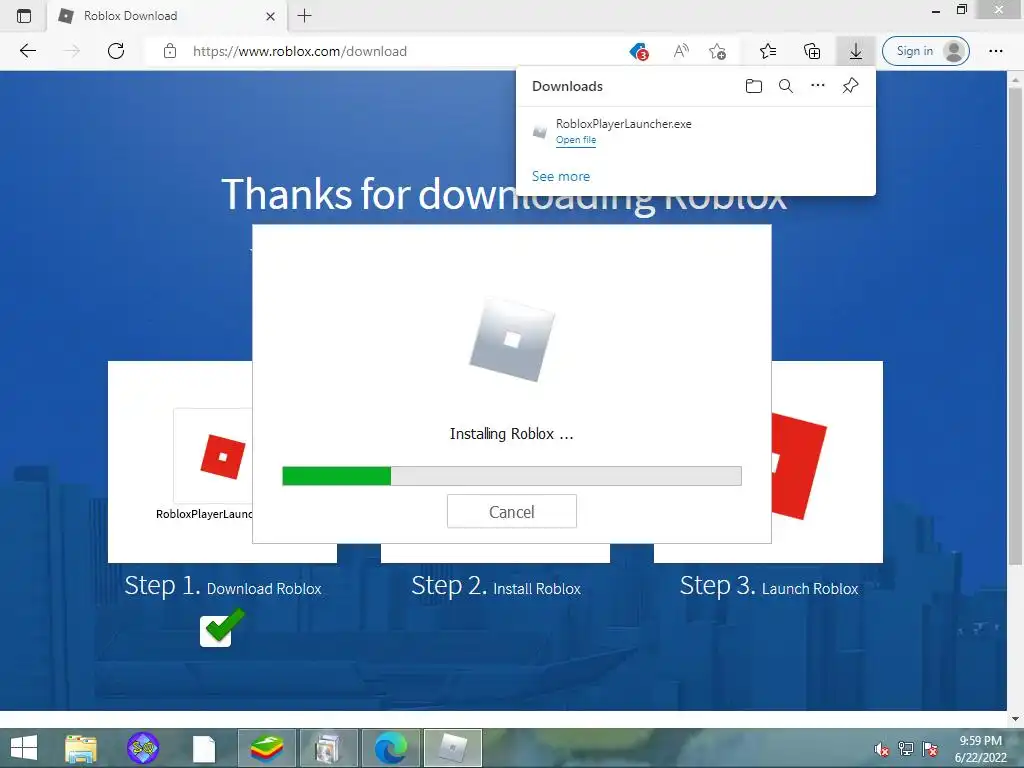Click Step 3 Launch Roblox text
1024x768 pixels.
point(769,586)
